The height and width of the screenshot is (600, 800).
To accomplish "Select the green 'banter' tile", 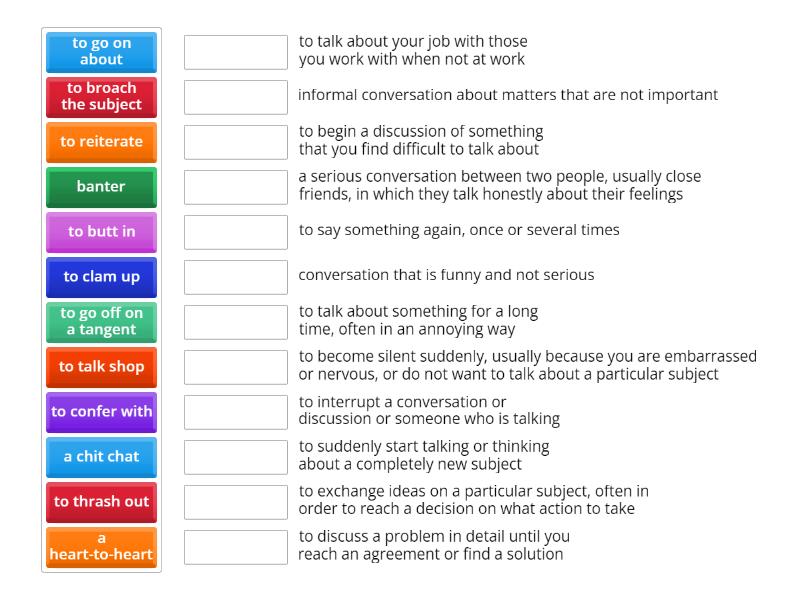I will 101,187.
